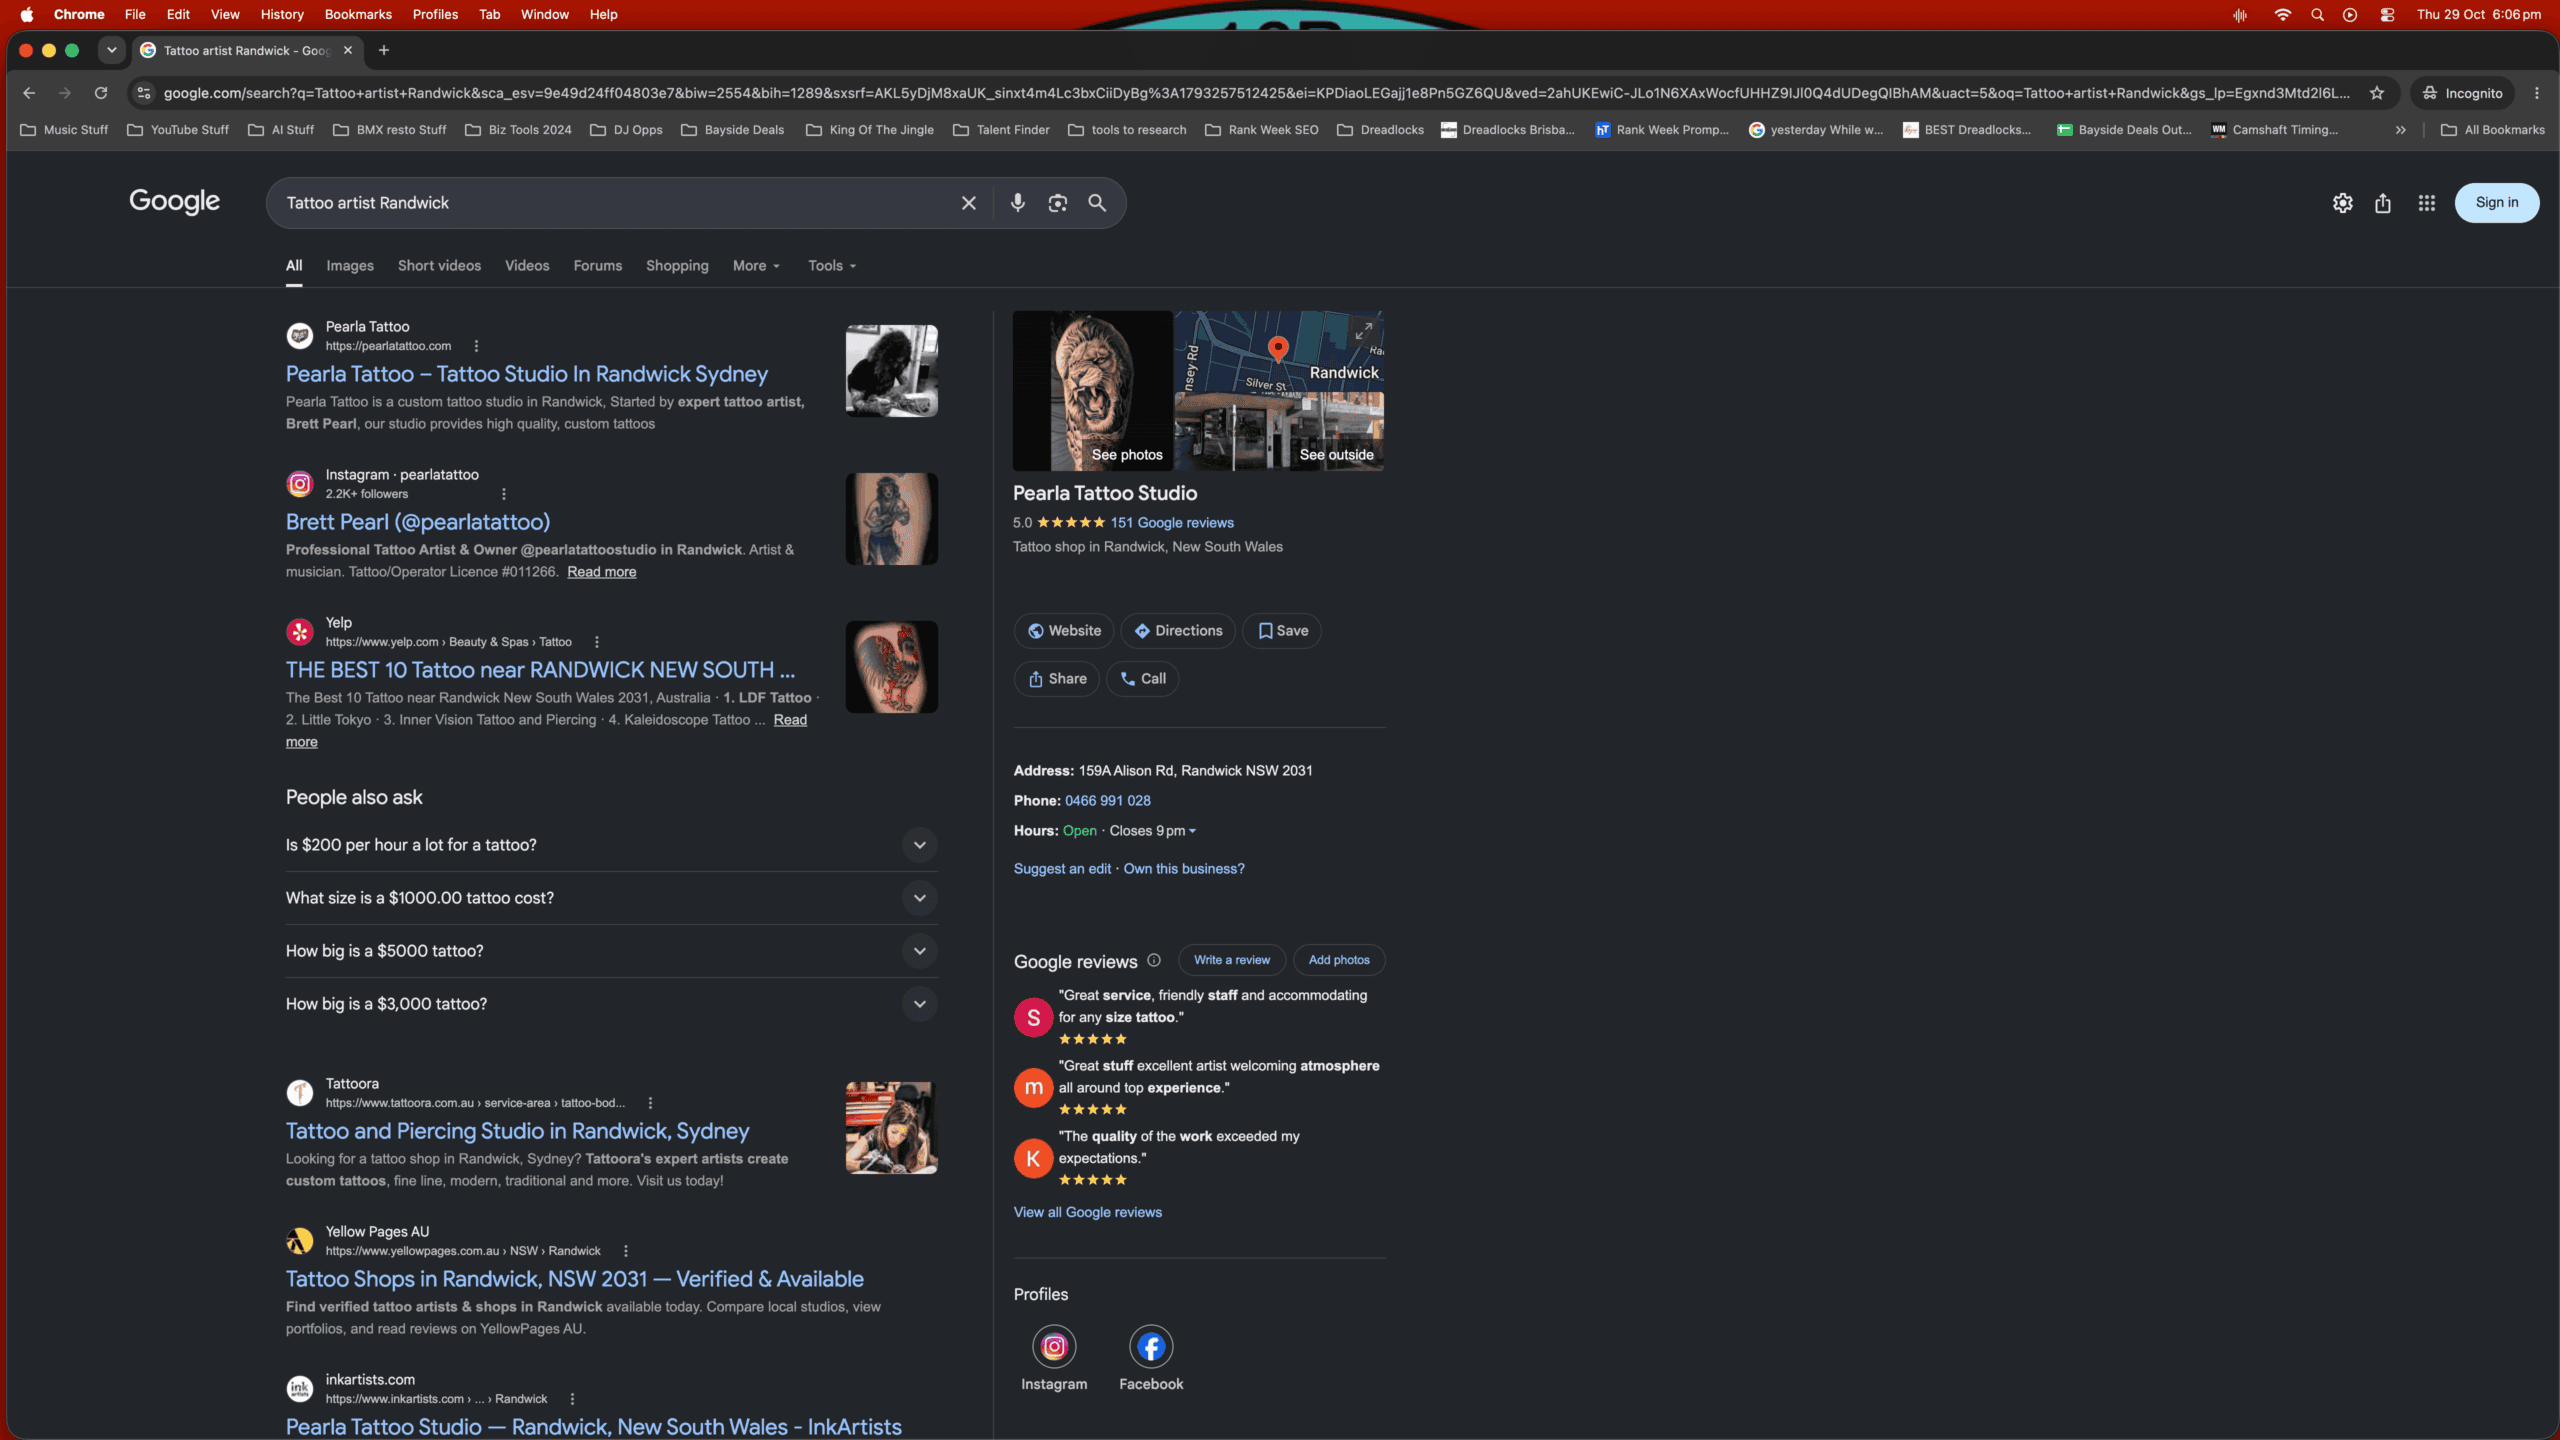This screenshot has height=1440, width=2560.
Task: Click the Google reviews info icon
Action: [1154, 960]
